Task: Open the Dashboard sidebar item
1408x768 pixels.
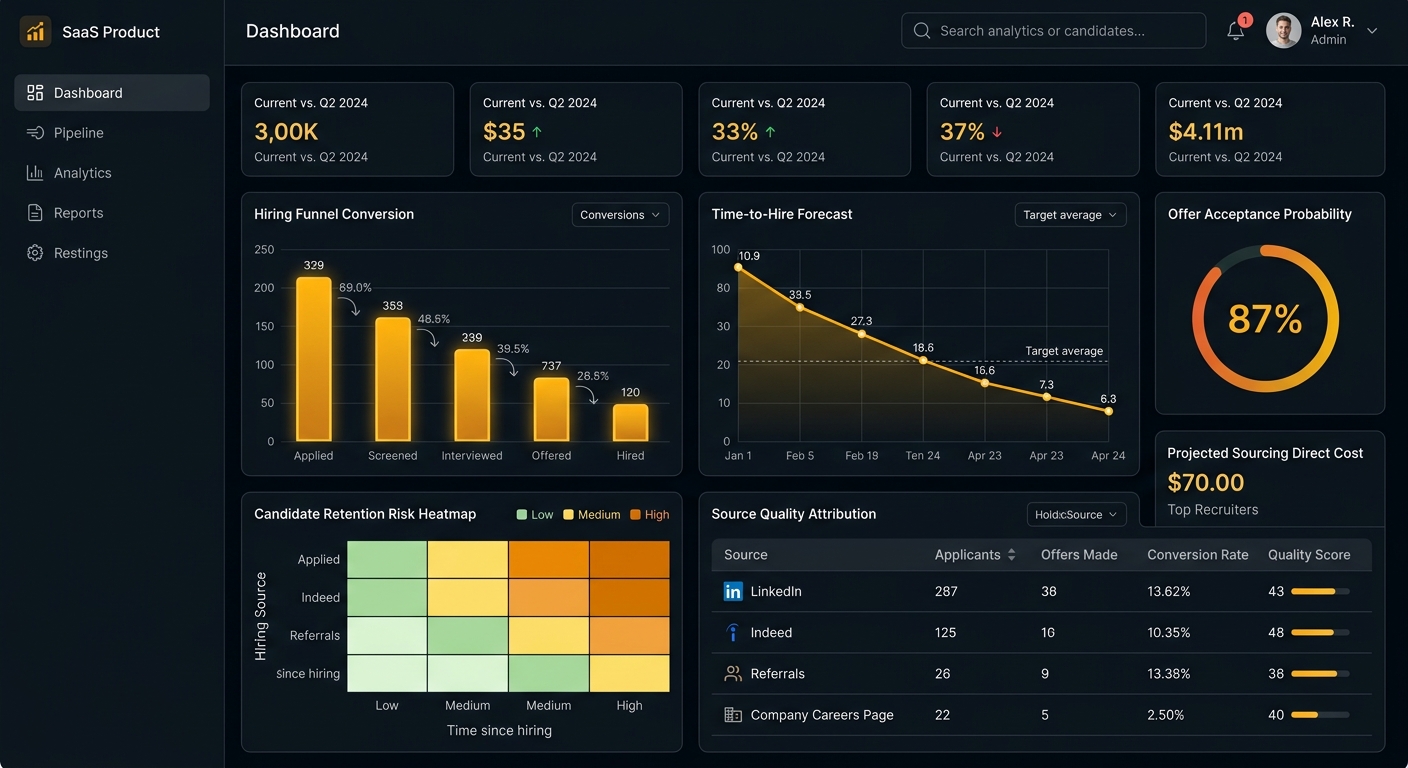Action: click(x=112, y=93)
